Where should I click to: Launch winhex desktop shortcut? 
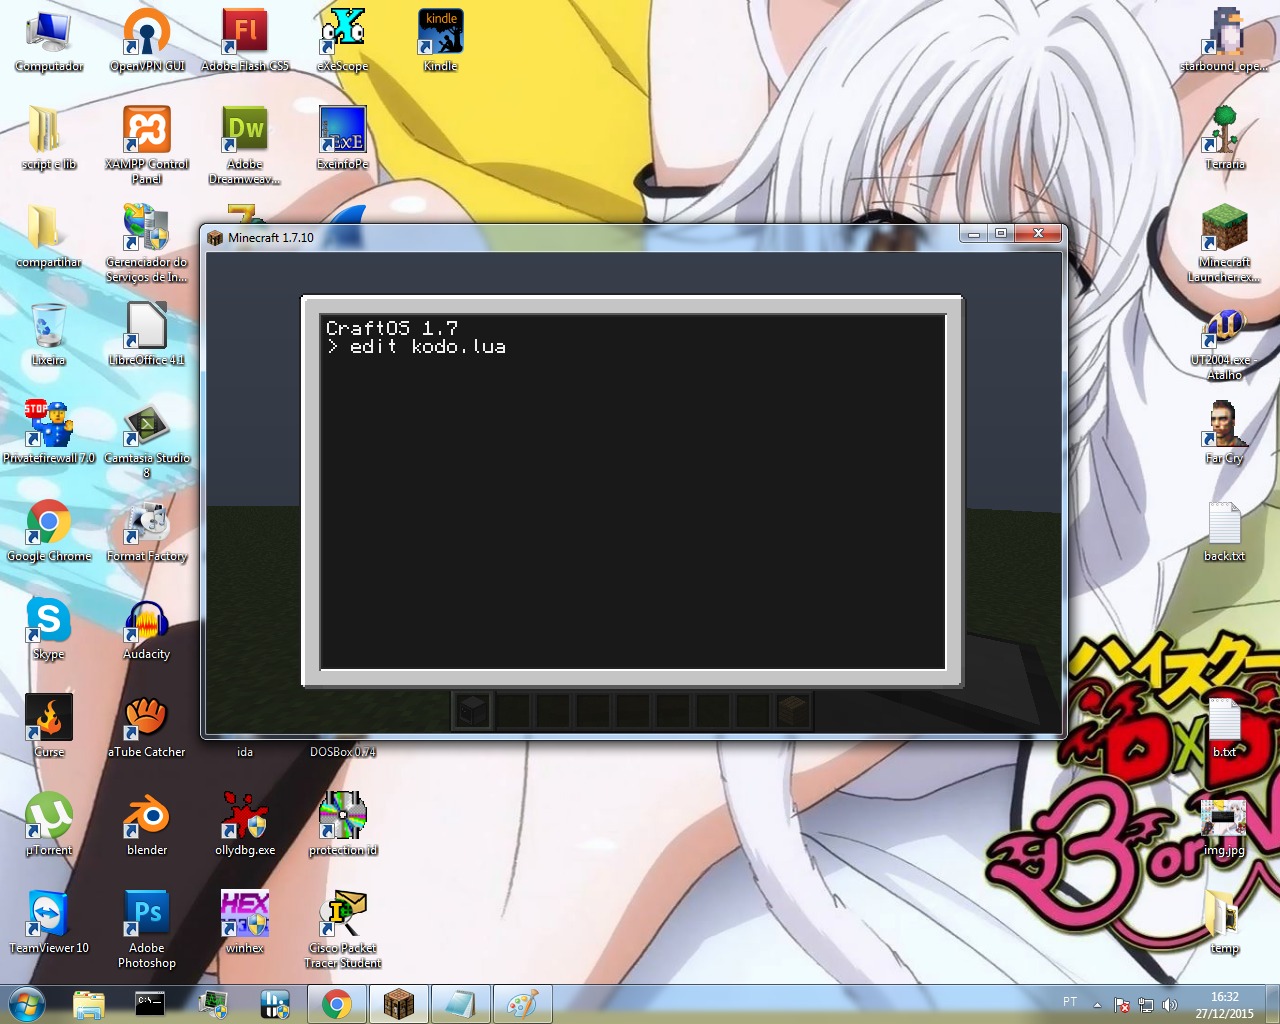(245, 922)
